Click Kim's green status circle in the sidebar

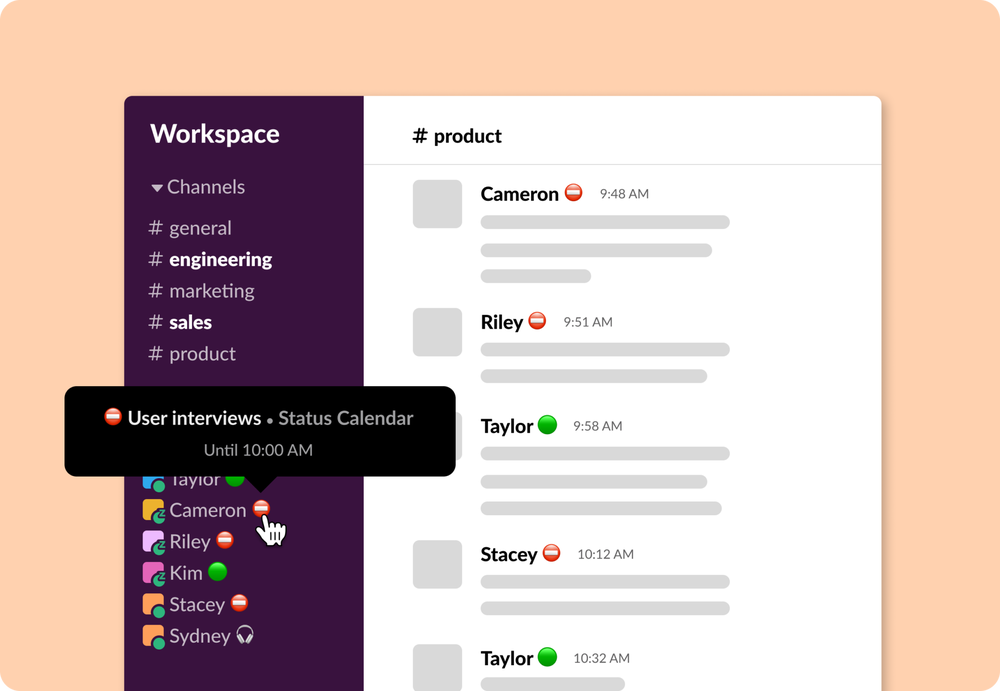pyautogui.click(x=217, y=572)
